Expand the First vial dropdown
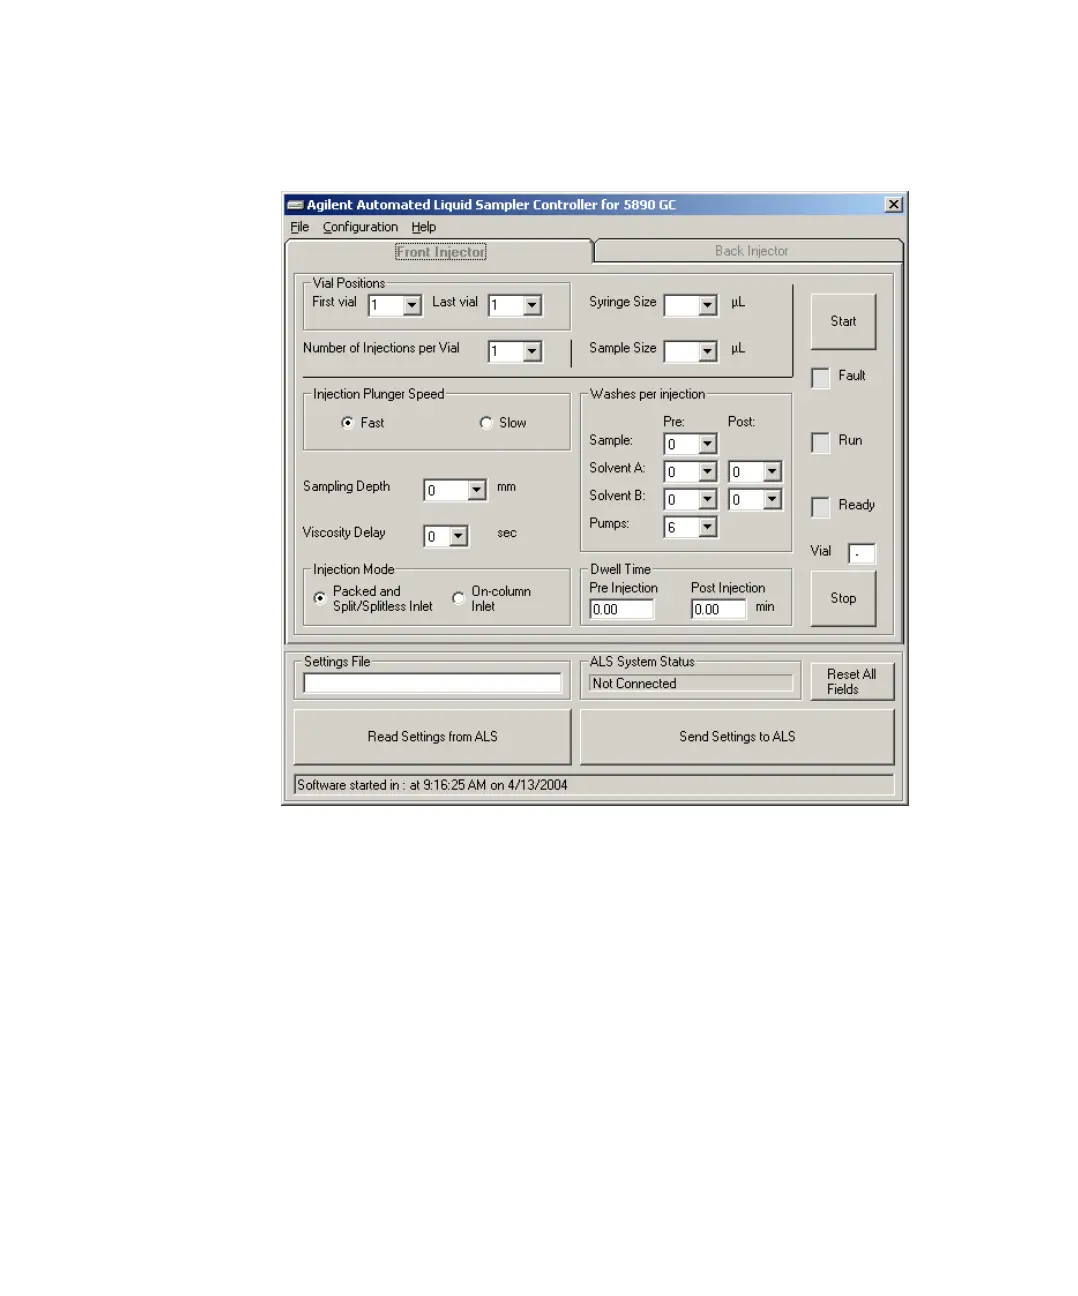Image resolution: width=1078 pixels, height=1296 pixels. coord(412,305)
